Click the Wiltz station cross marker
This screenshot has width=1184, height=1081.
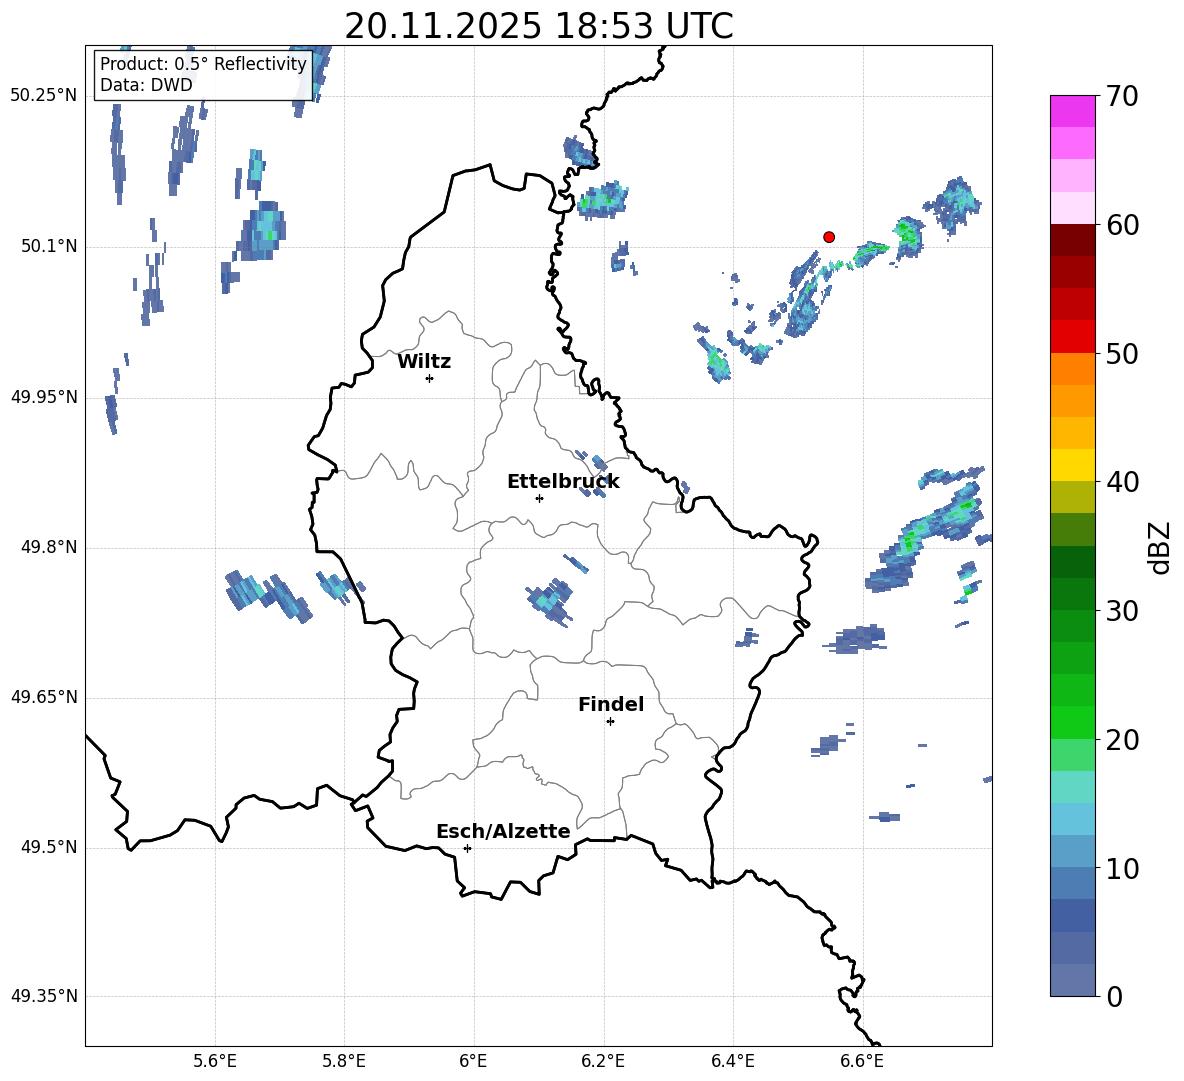[x=430, y=378]
